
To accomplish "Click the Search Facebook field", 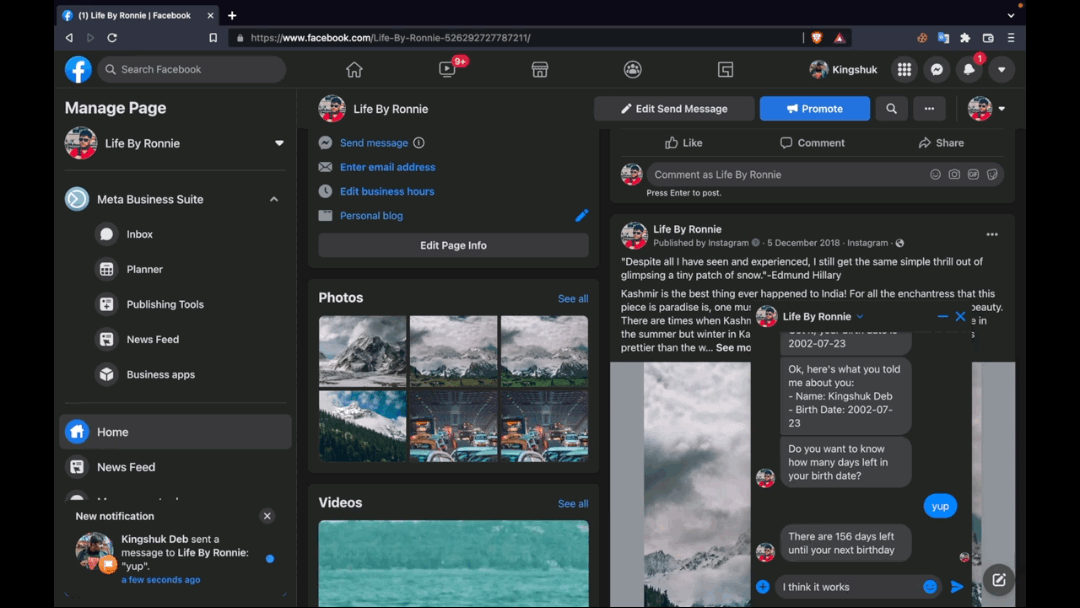I will click(191, 70).
